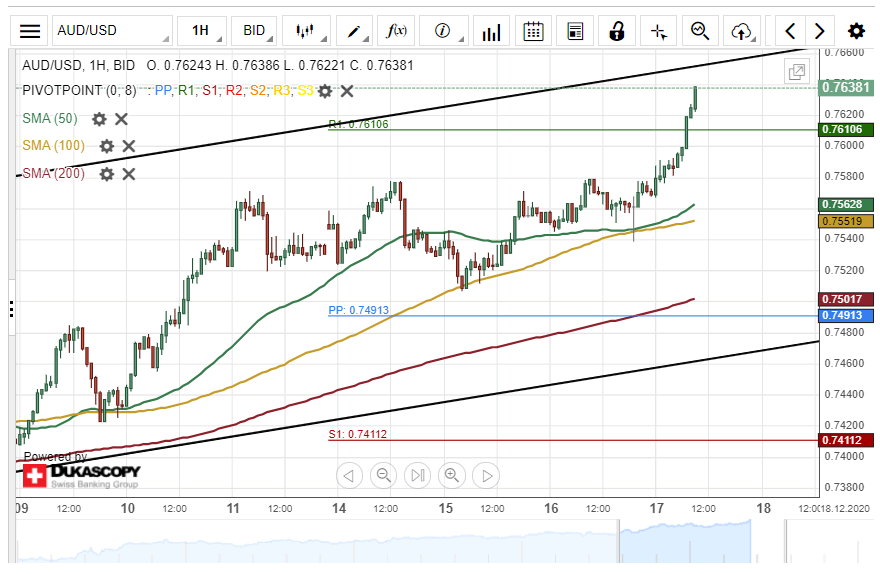Open the bar chart volume tool
Viewport: 880px width, 574px height.
point(492,31)
